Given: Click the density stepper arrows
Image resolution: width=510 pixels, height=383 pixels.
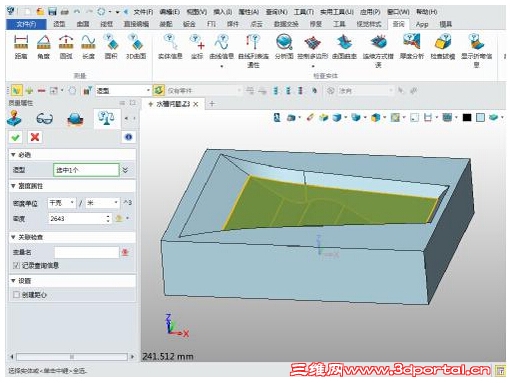Looking at the screenshot, I should 108,219.
